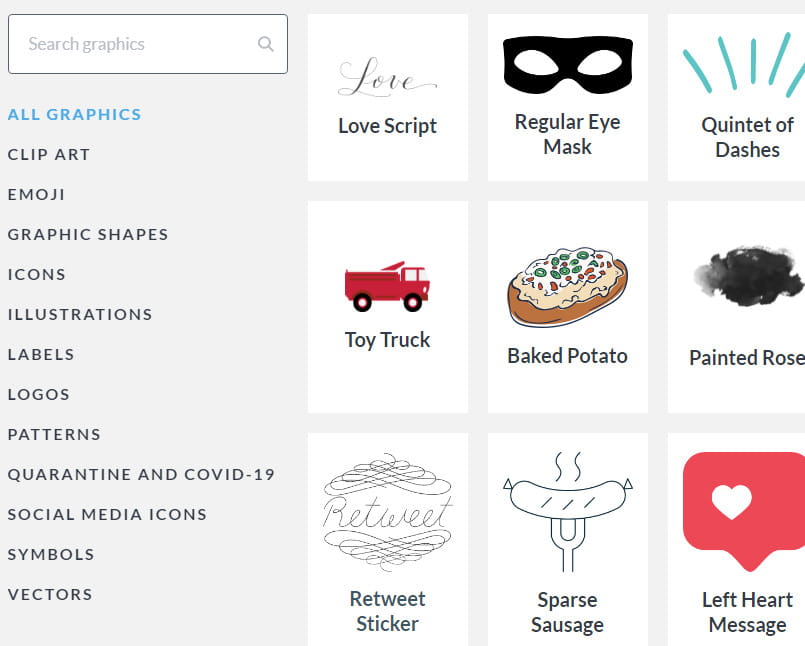Viewport: 805px width, 646px height.
Task: Go to the Illustrations category
Action: 80,314
